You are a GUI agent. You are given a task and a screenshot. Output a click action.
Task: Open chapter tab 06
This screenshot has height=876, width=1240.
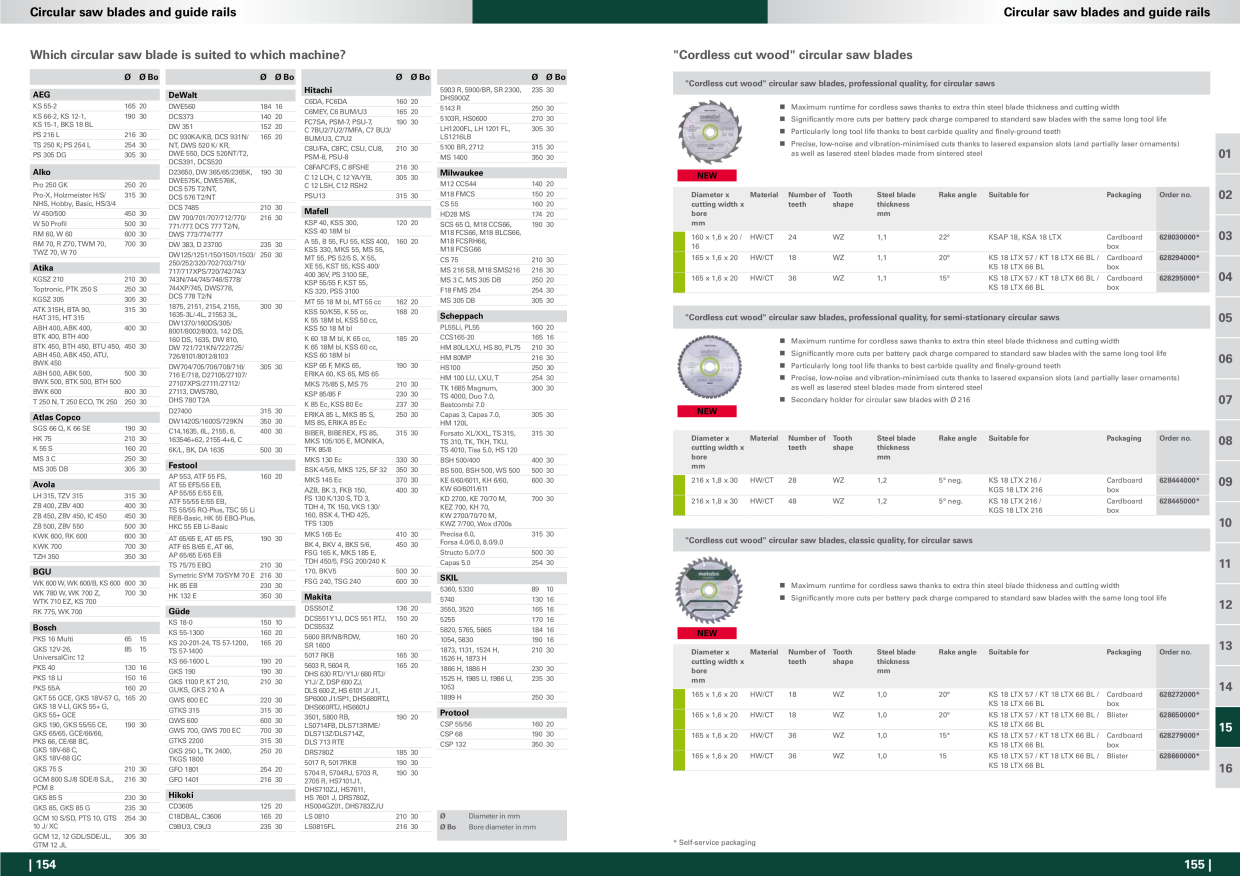click(x=1226, y=359)
